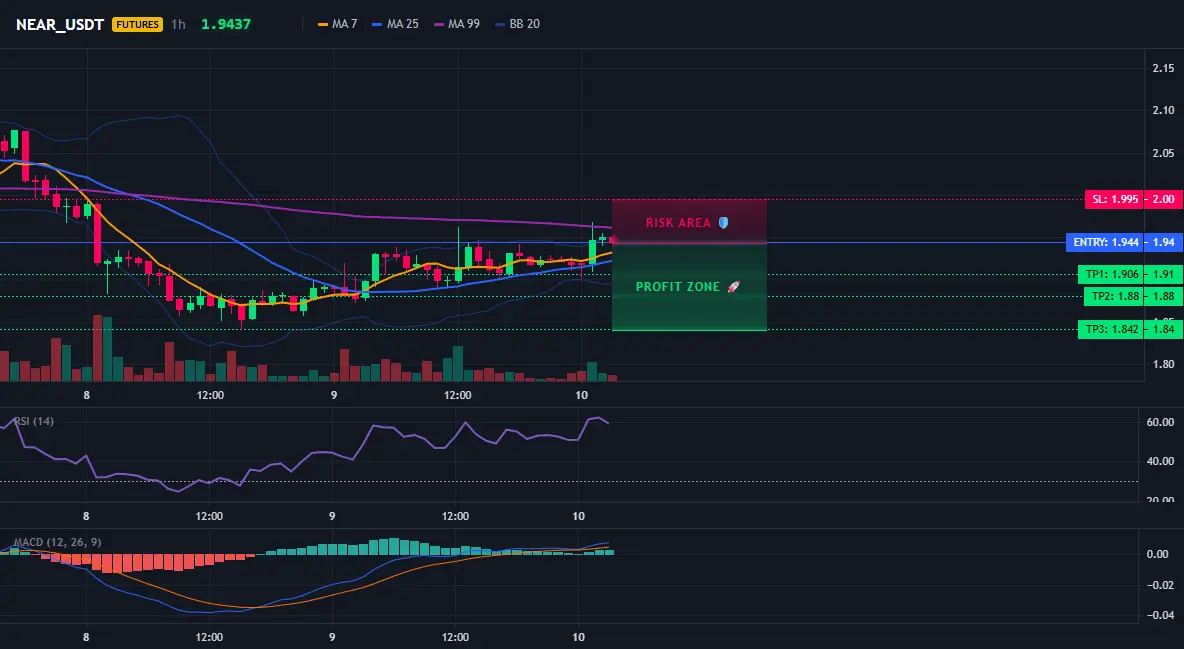Click the current price 1.9437
Image resolution: width=1184 pixels, height=649 pixels.
(226, 24)
